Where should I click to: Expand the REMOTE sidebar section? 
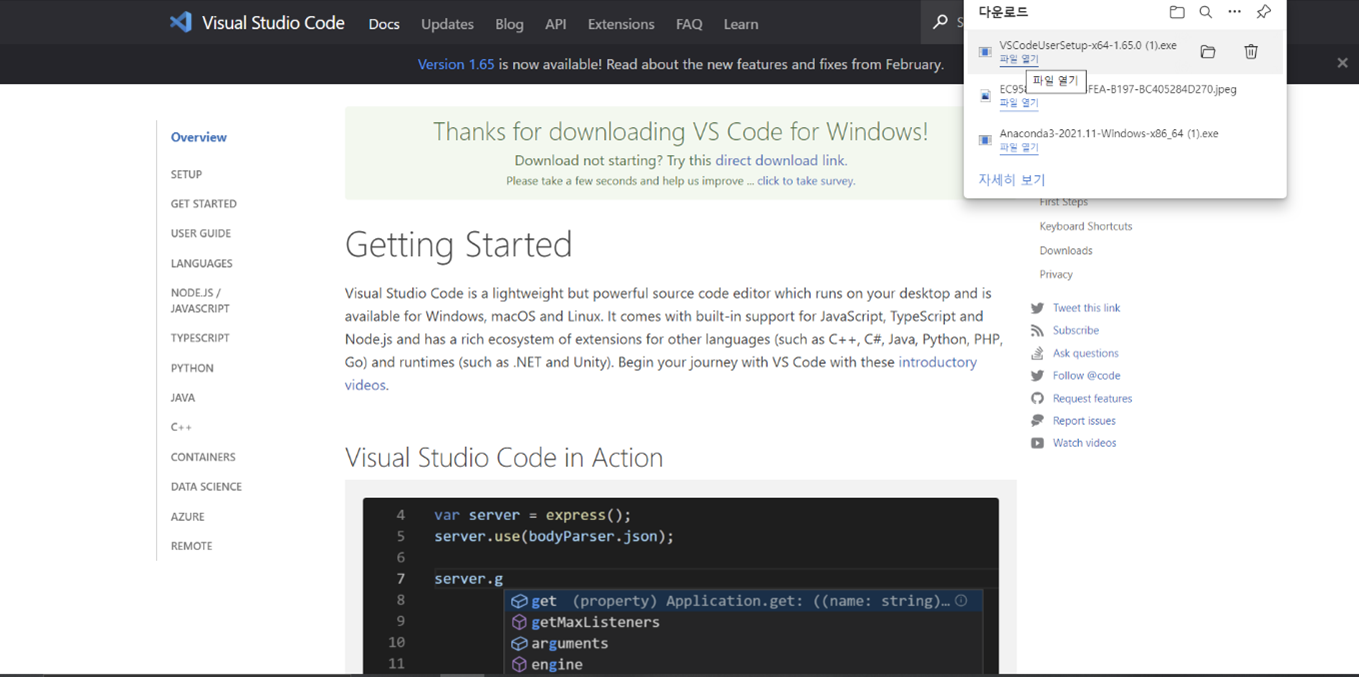[x=191, y=546]
